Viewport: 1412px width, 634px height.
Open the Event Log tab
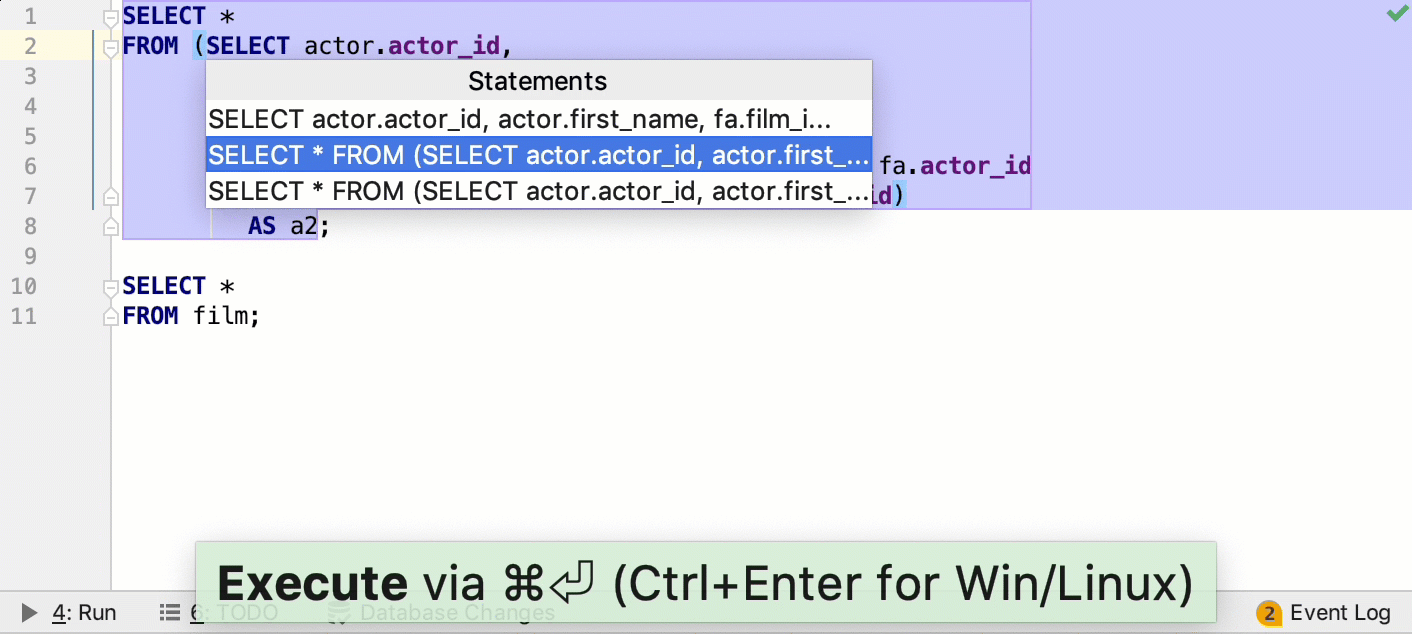pos(1340,613)
